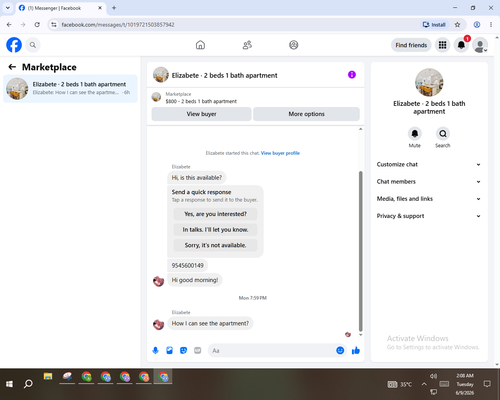Image resolution: width=500 pixels, height=400 pixels.
Task: Click the chat scrollbar thumb
Action: [x=360, y=251]
